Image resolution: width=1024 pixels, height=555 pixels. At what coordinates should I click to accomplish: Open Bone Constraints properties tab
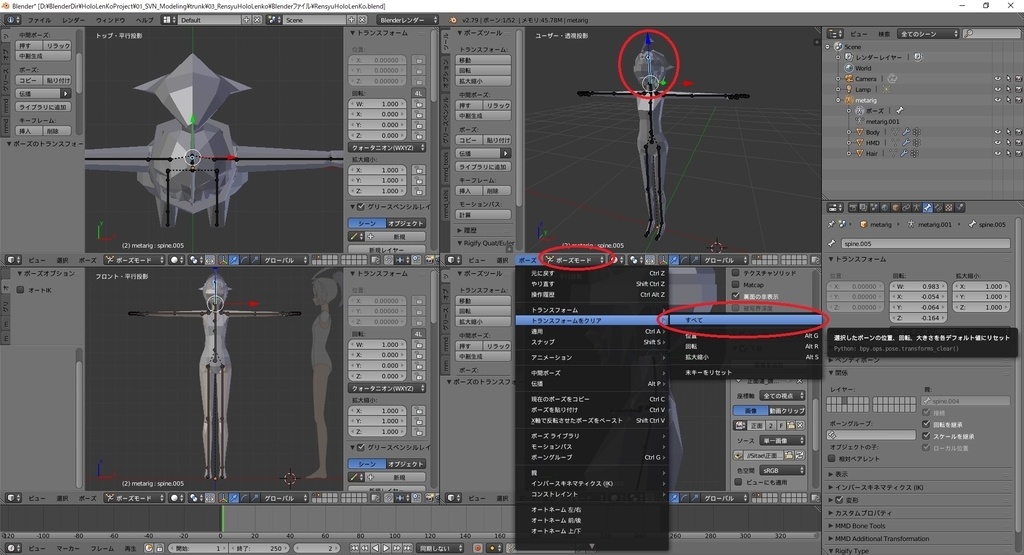coord(938,208)
